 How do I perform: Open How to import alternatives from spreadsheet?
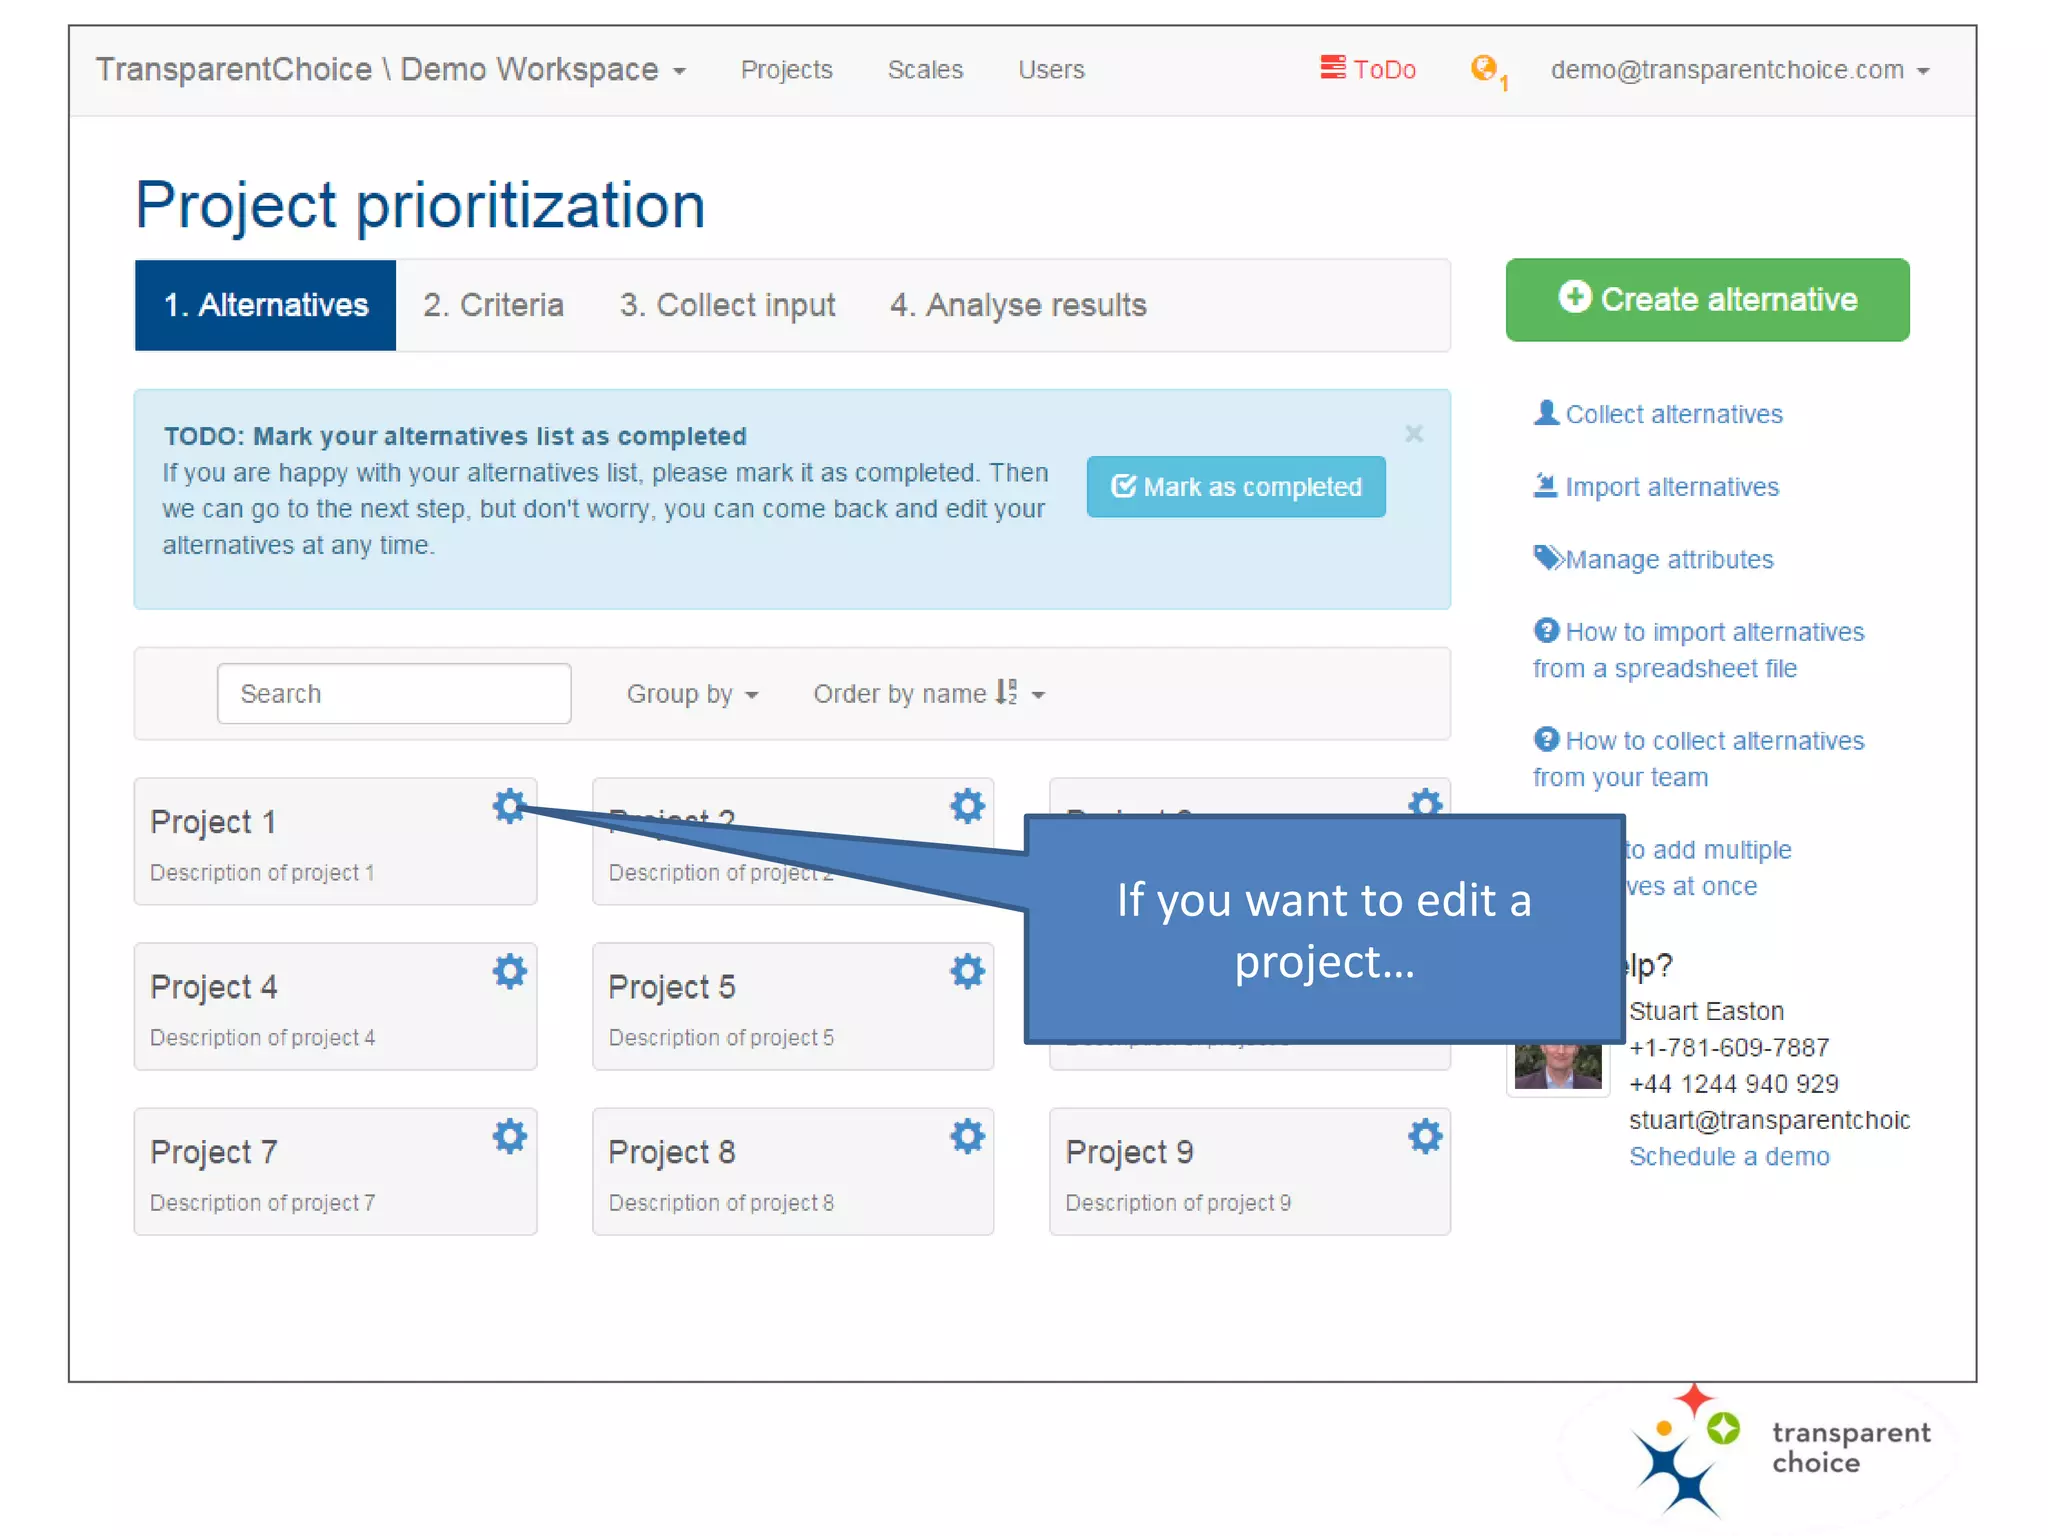click(1698, 650)
